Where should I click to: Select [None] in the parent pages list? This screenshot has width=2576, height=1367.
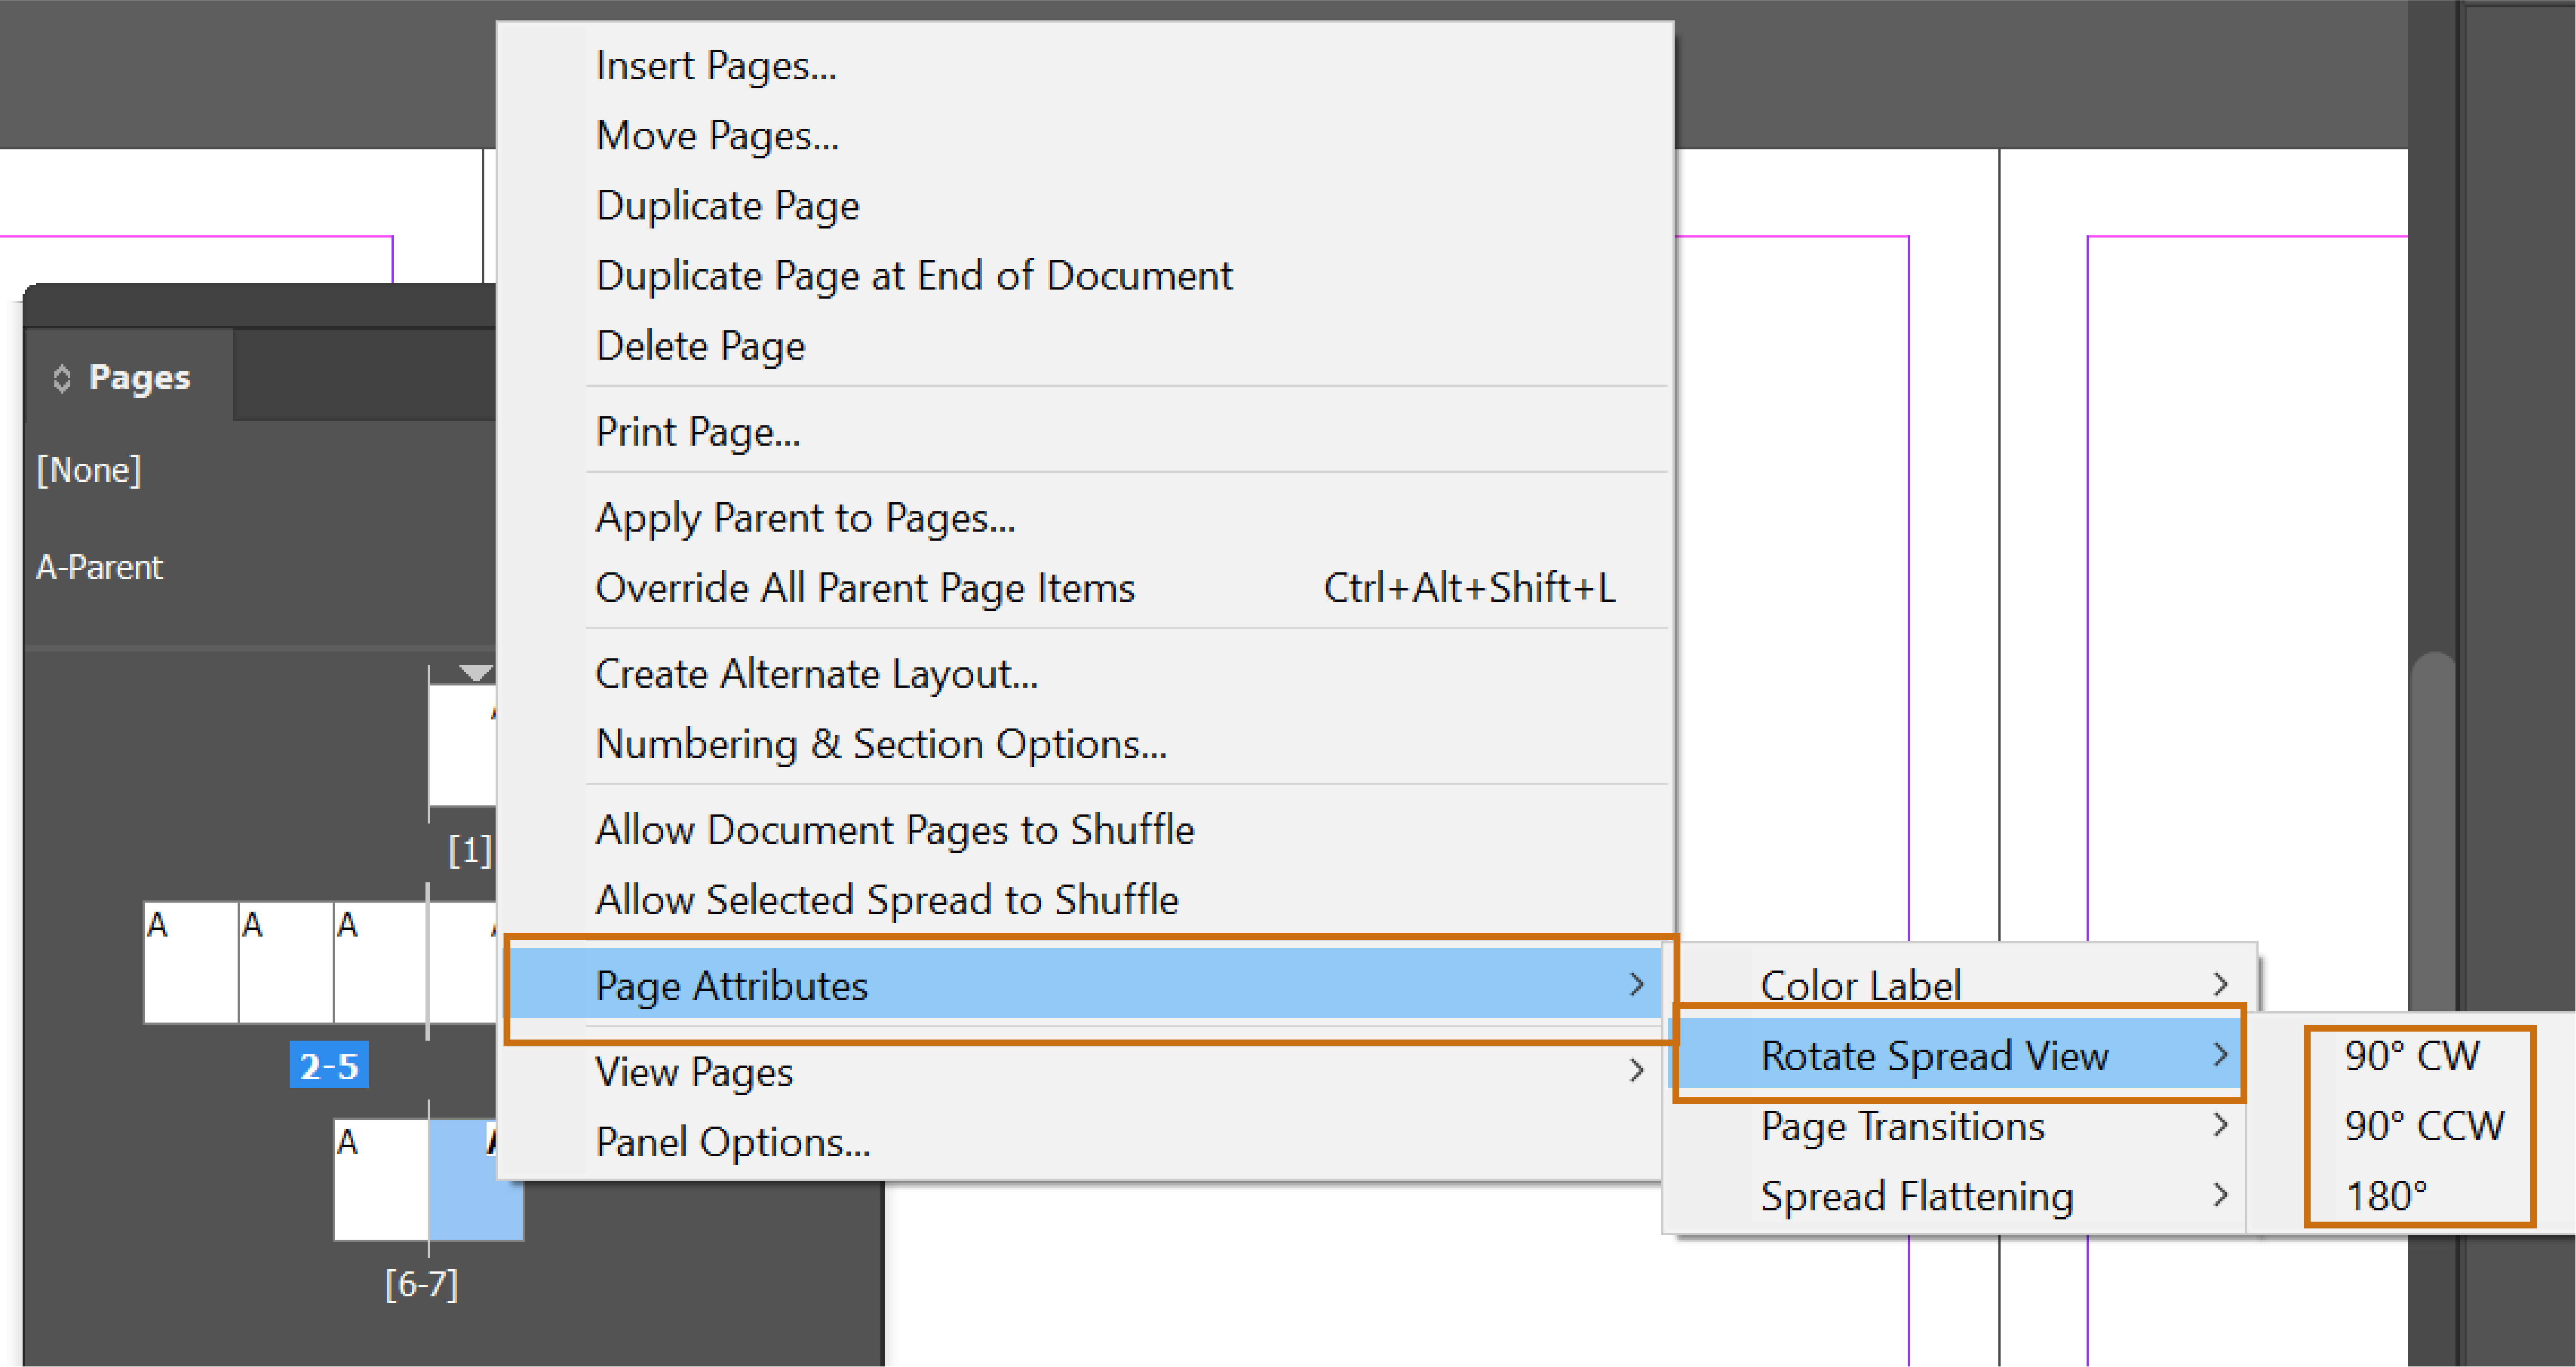pos(89,468)
